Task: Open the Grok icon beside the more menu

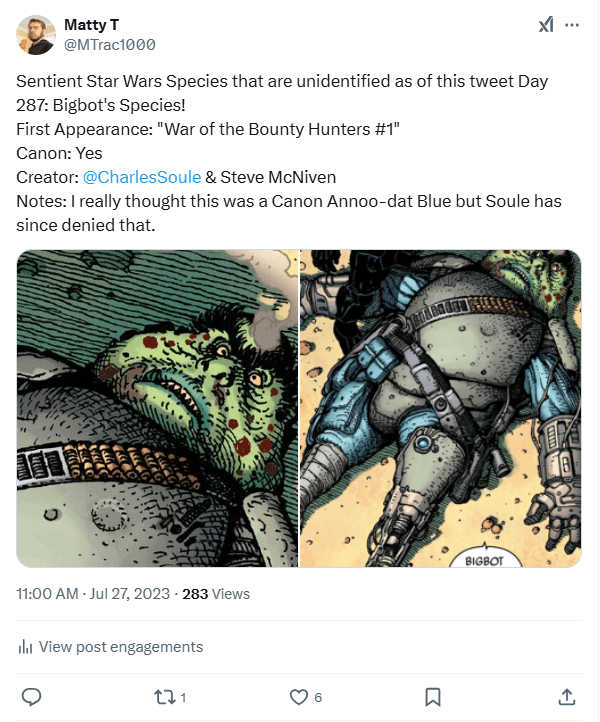Action: pyautogui.click(x=545, y=25)
